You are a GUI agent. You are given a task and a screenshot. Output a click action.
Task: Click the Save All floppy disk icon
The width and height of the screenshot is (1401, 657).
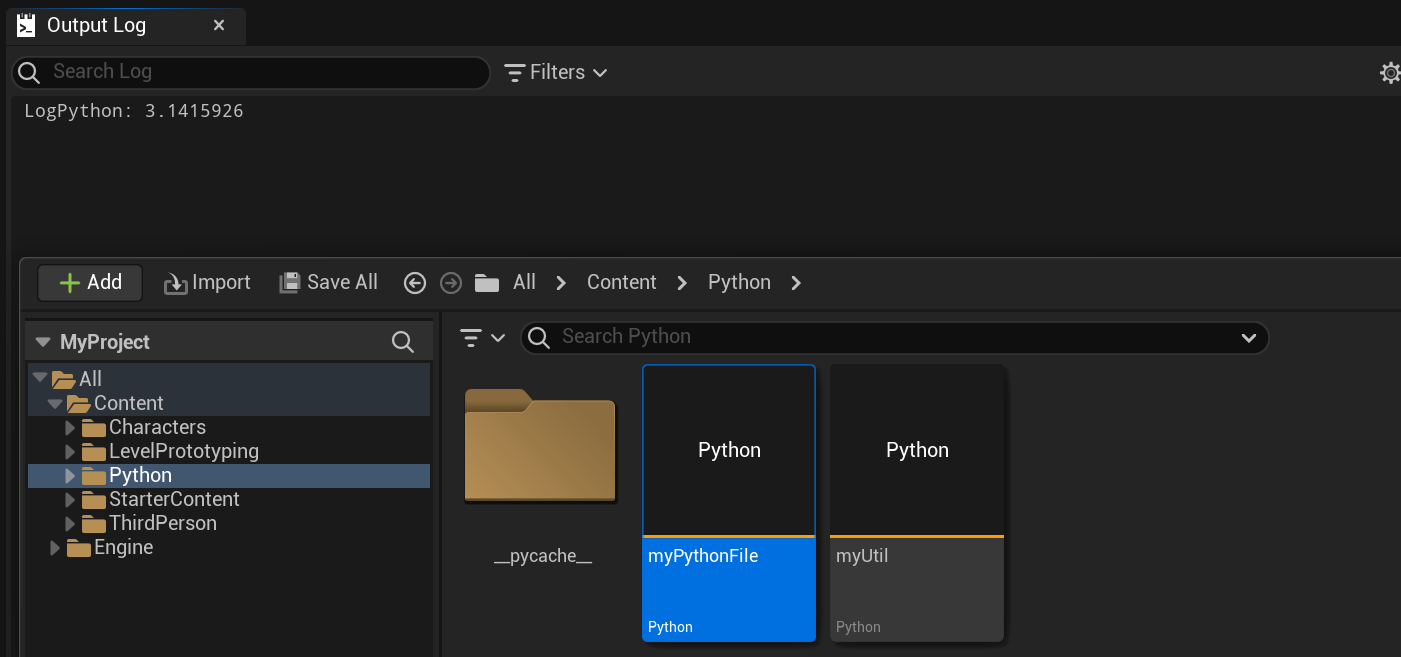pyautogui.click(x=290, y=283)
